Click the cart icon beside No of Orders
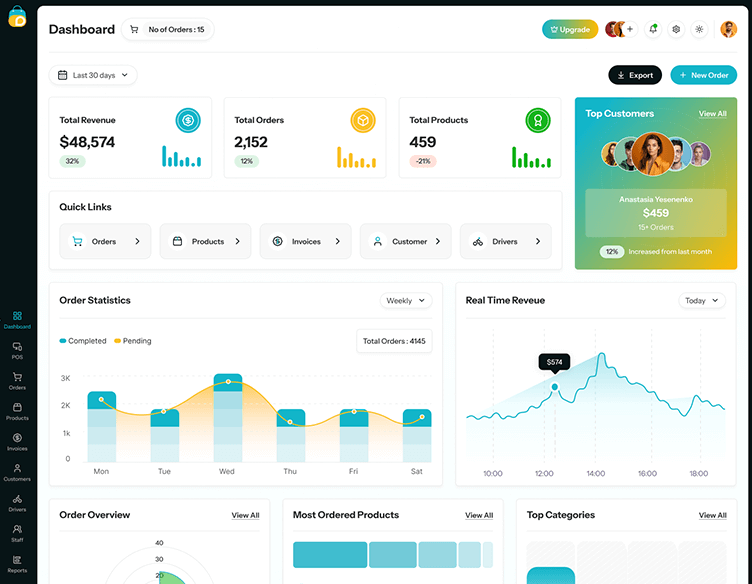The height and width of the screenshot is (584, 752). click(134, 30)
